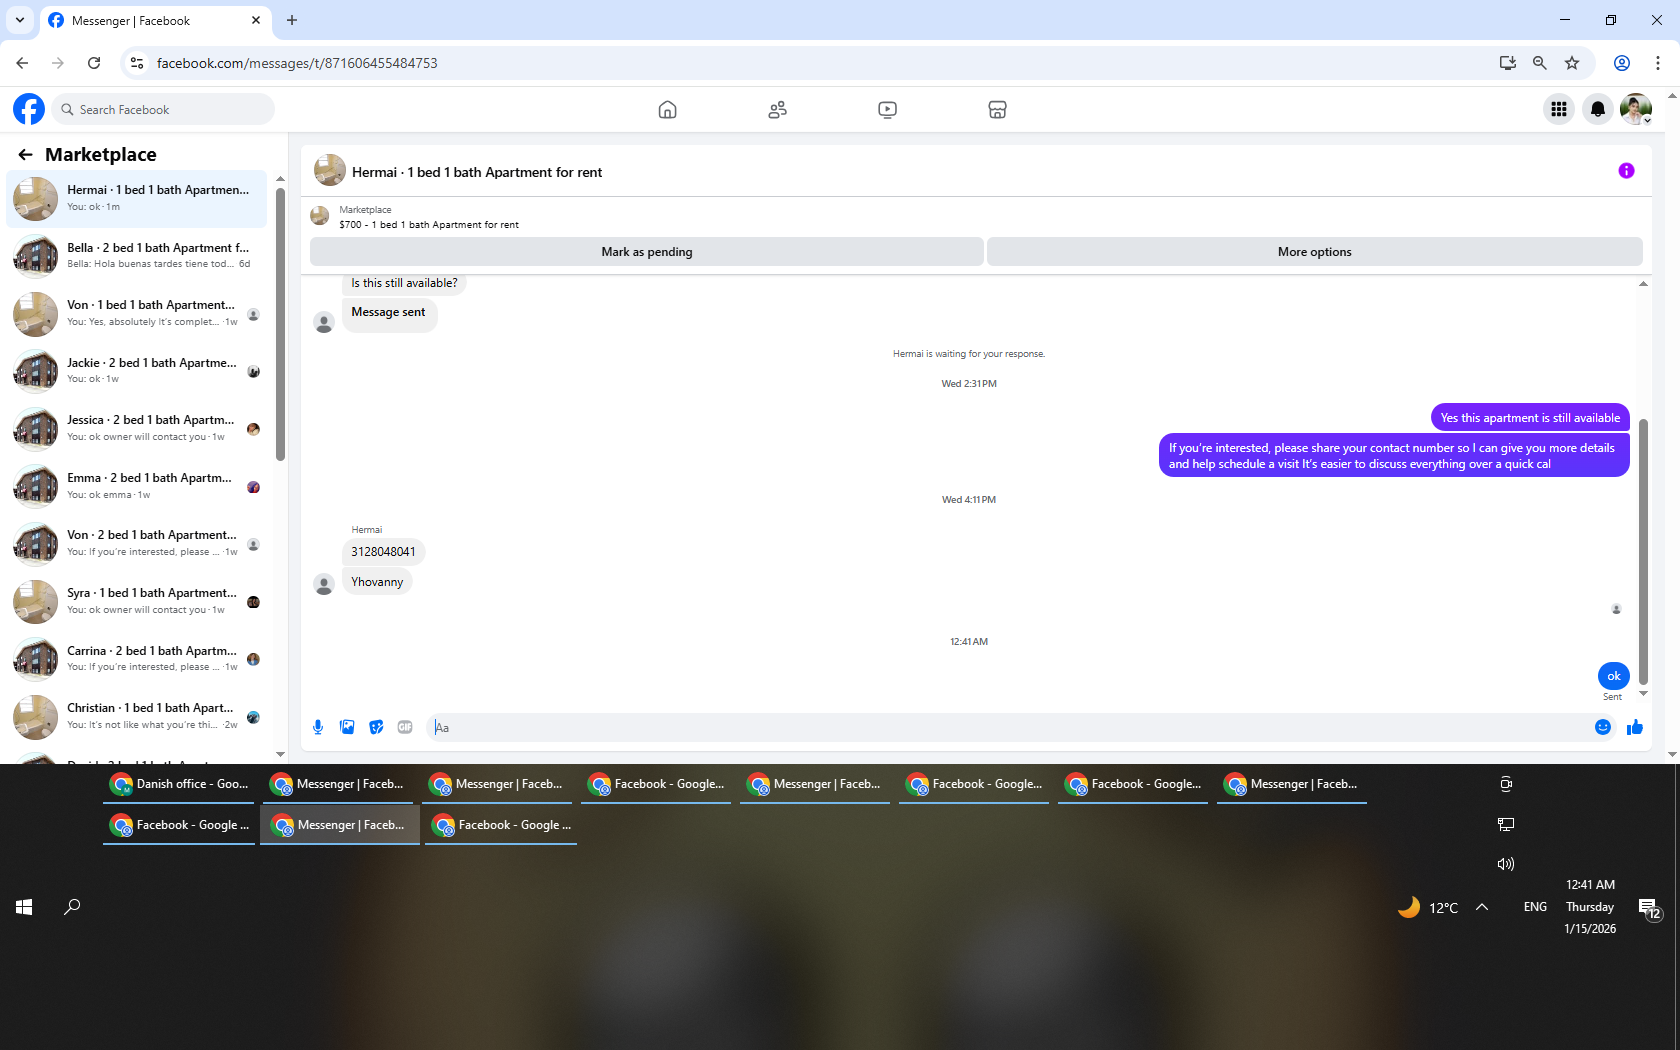Open Christian 1 bed 1 bath conversation
Viewport: 1680px width, 1050px height.
coord(136,716)
